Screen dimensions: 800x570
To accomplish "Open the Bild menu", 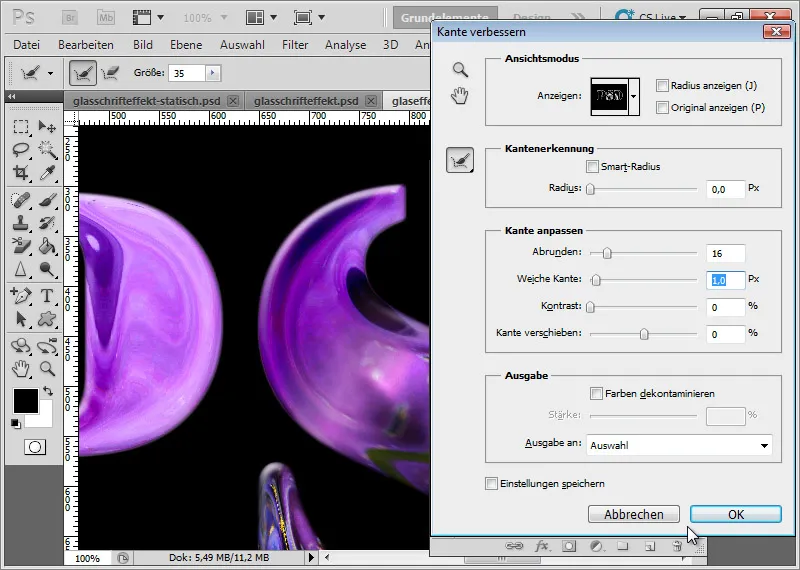I will 143,45.
